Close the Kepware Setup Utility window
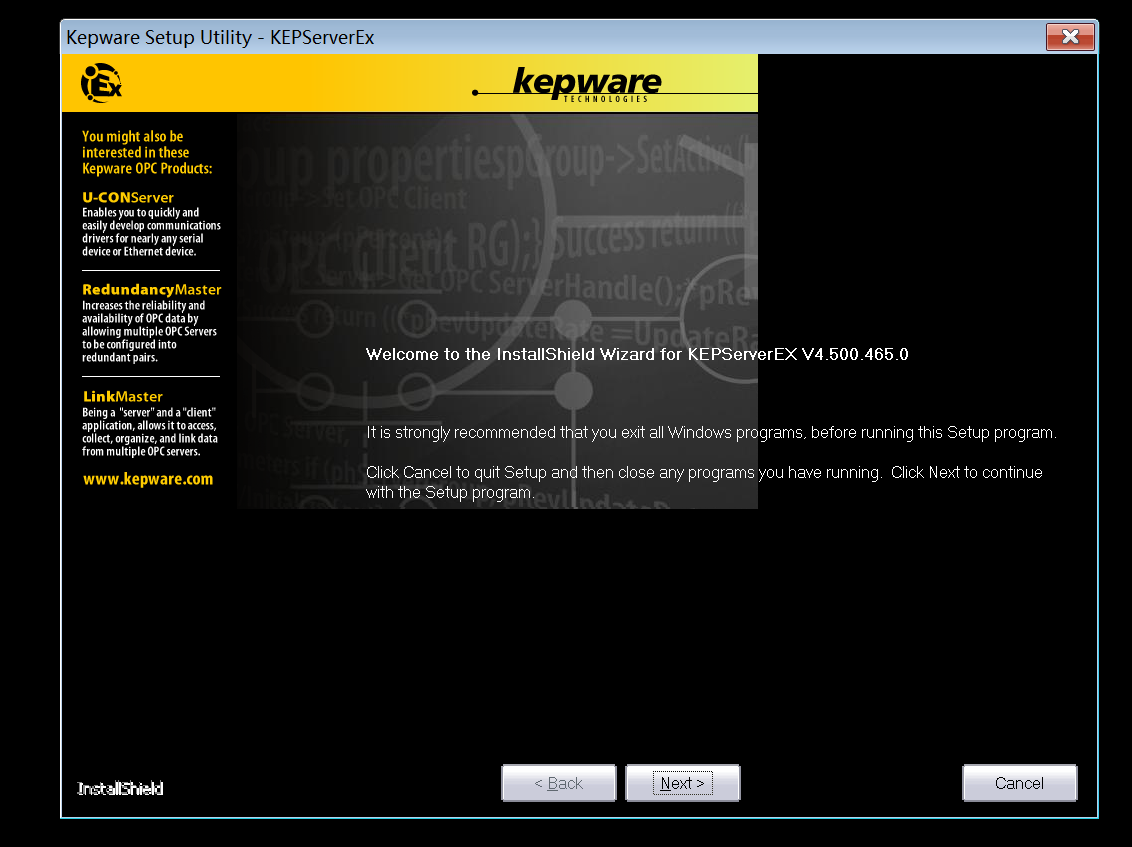1132x847 pixels. (x=1069, y=38)
